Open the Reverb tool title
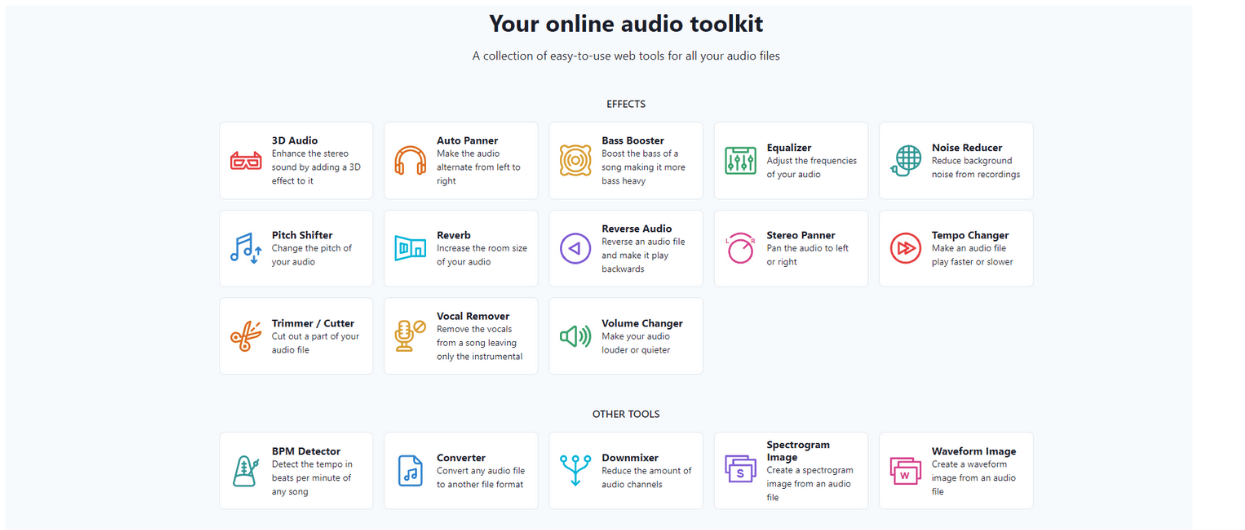 point(454,235)
